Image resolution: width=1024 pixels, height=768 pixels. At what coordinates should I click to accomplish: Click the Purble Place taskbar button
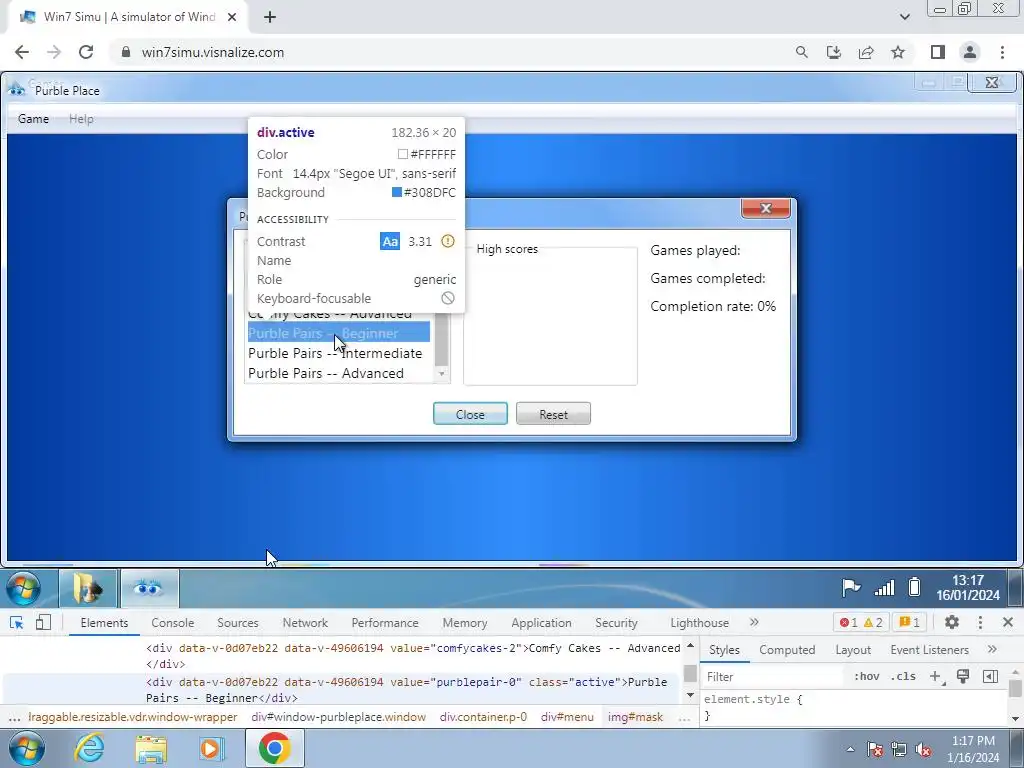[148, 588]
